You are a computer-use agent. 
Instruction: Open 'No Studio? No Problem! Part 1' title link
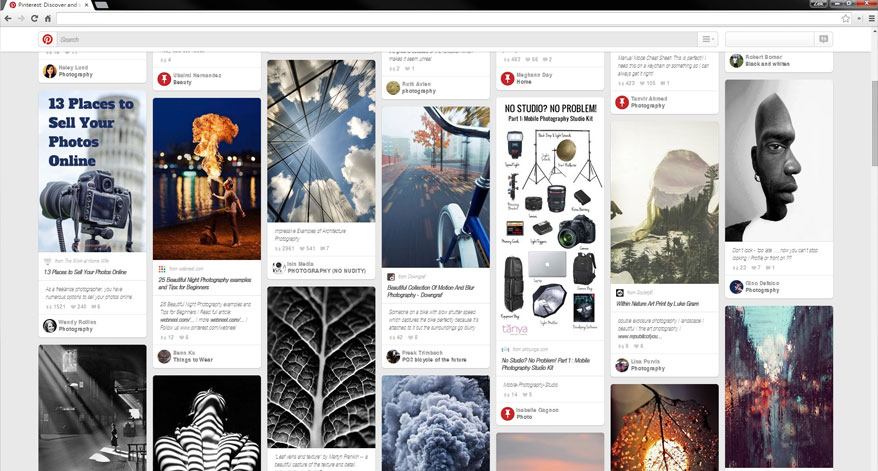[x=545, y=364]
